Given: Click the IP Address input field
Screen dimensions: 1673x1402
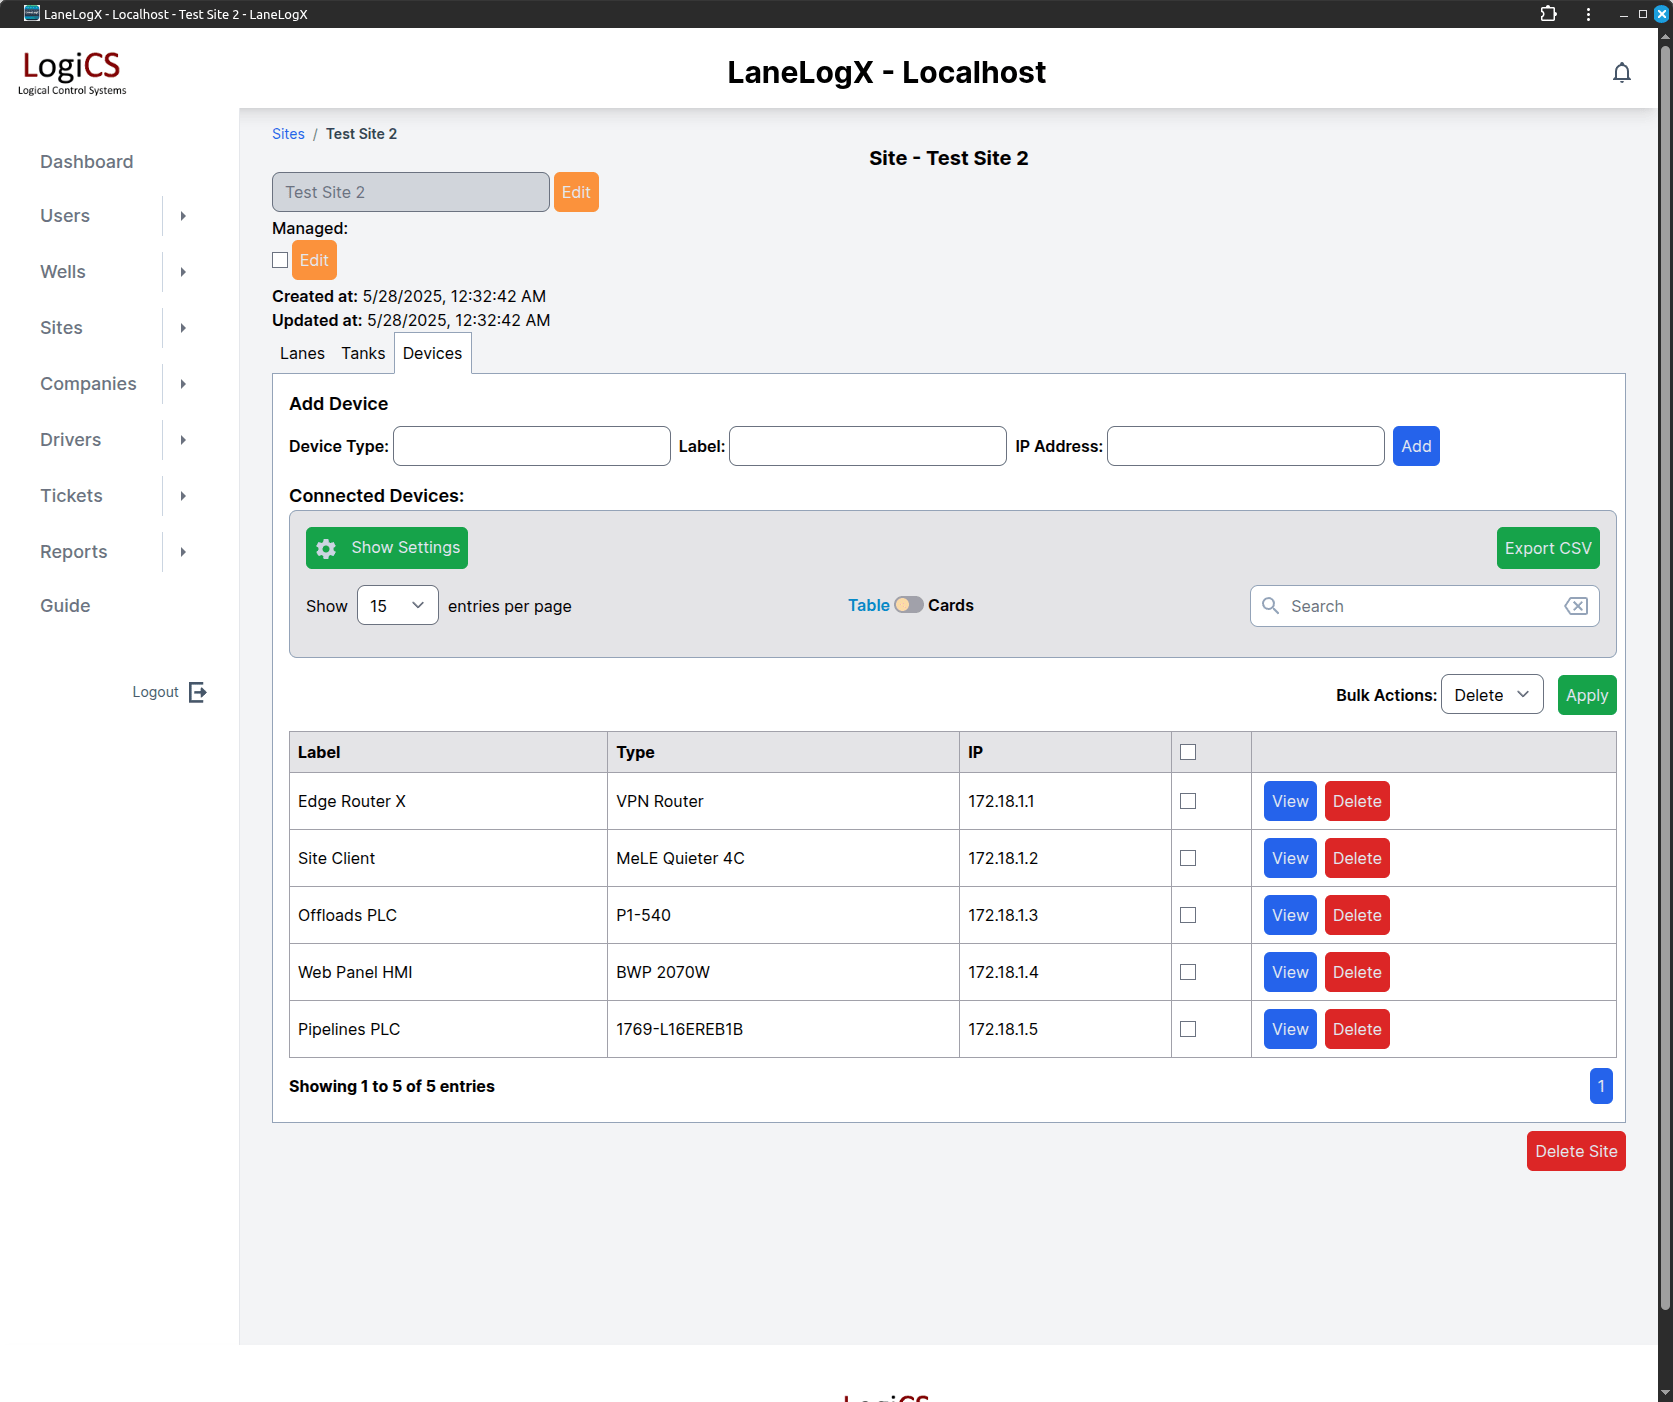Looking at the screenshot, I should pyautogui.click(x=1245, y=446).
